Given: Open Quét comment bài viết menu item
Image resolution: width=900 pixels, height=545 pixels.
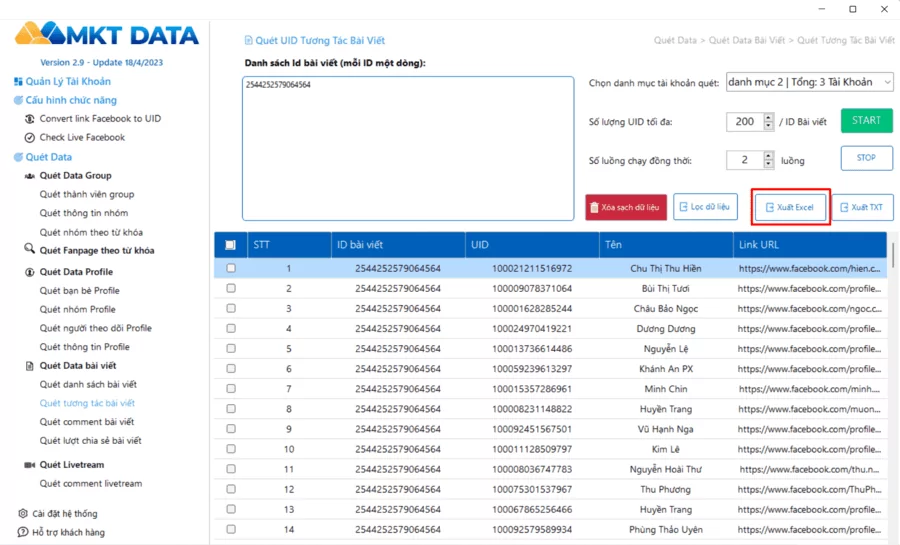Looking at the screenshot, I should 86,422.
